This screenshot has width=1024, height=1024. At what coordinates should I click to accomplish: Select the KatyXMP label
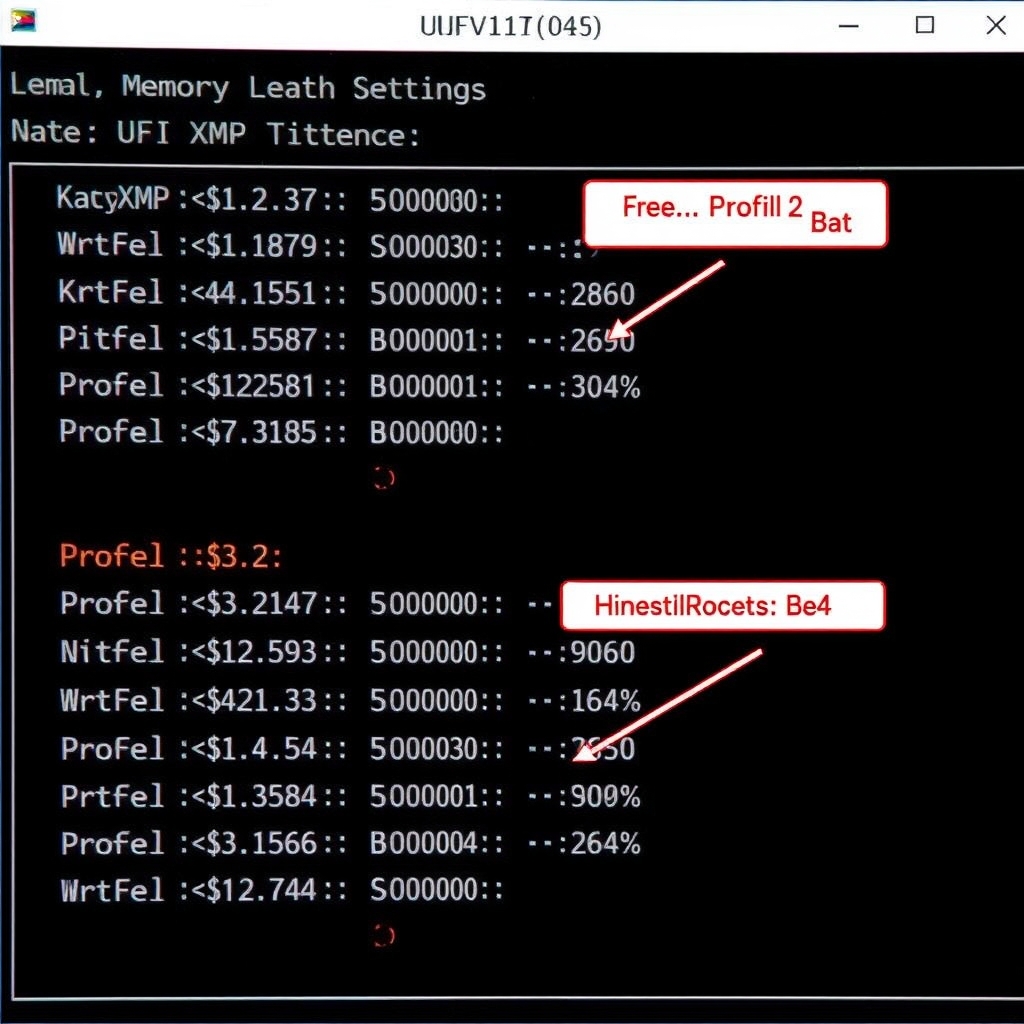click(113, 198)
